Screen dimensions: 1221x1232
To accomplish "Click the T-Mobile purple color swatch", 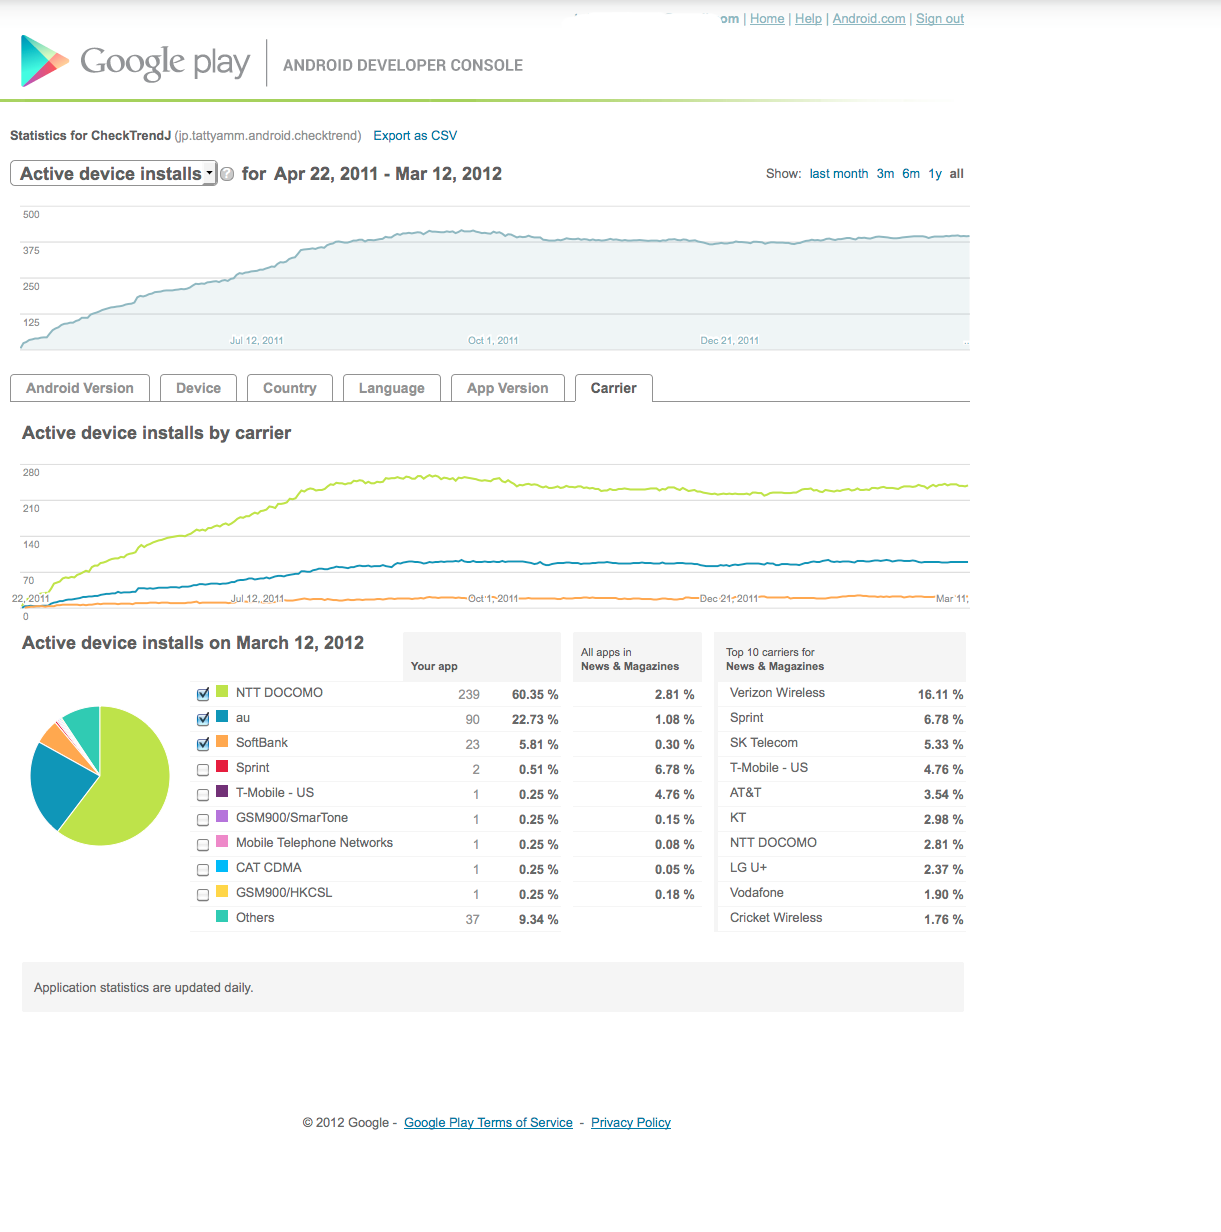I will 222,792.
